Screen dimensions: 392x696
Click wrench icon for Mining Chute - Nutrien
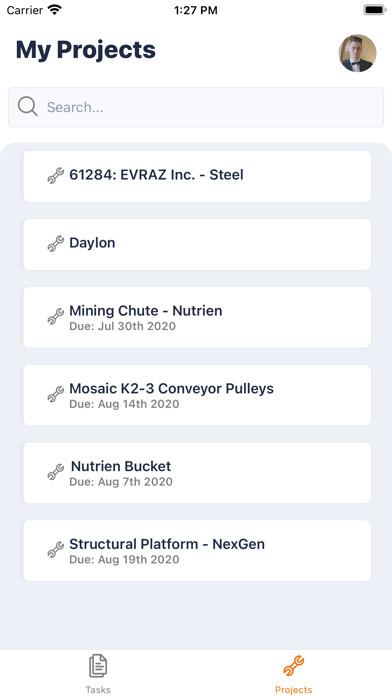[x=55, y=317]
